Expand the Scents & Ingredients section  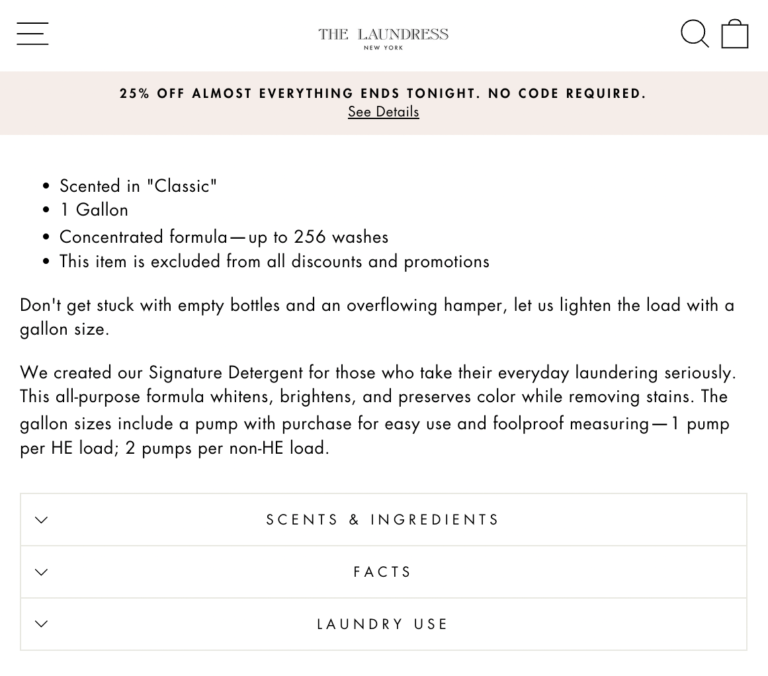point(383,520)
